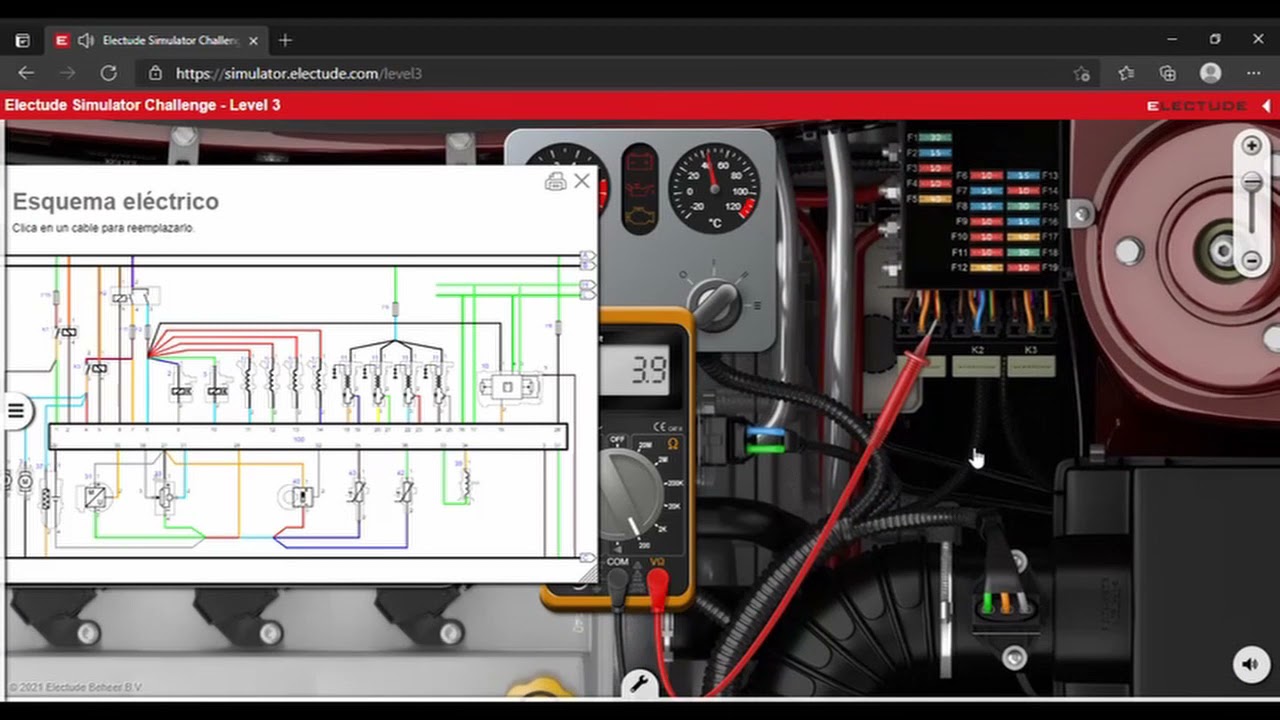
Task: Open the browser settings and more menu
Action: [1253, 73]
